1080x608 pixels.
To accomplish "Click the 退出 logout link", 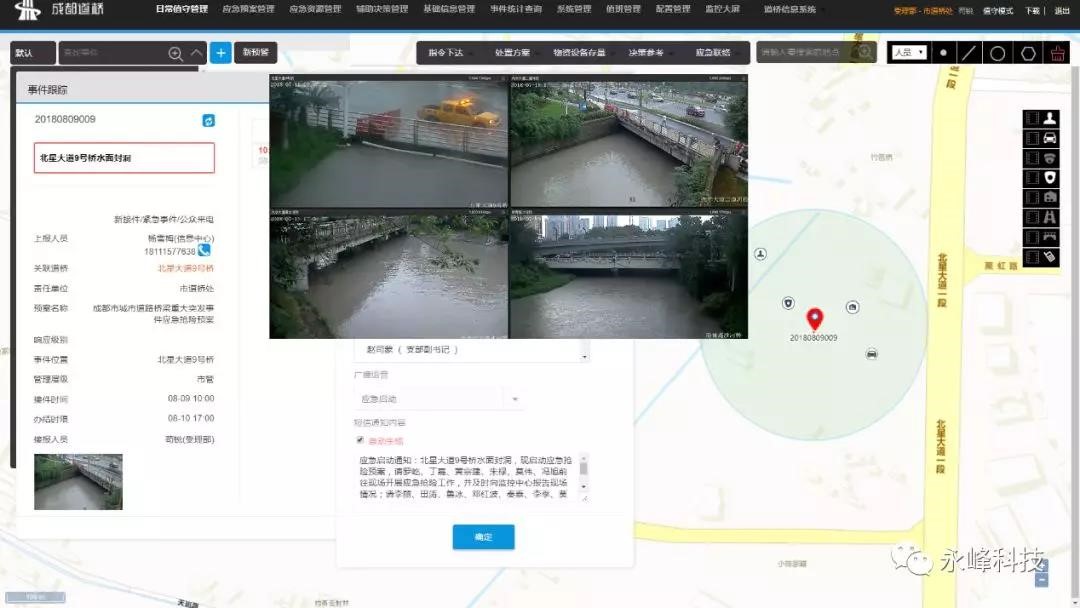I will point(1061,10).
